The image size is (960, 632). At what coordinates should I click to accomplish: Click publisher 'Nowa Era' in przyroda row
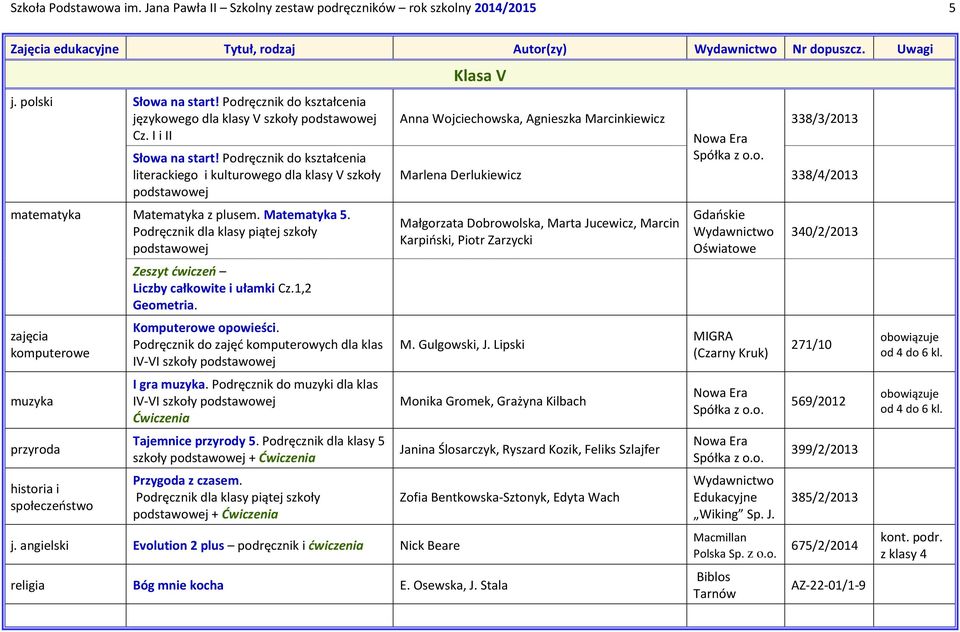tap(729, 450)
